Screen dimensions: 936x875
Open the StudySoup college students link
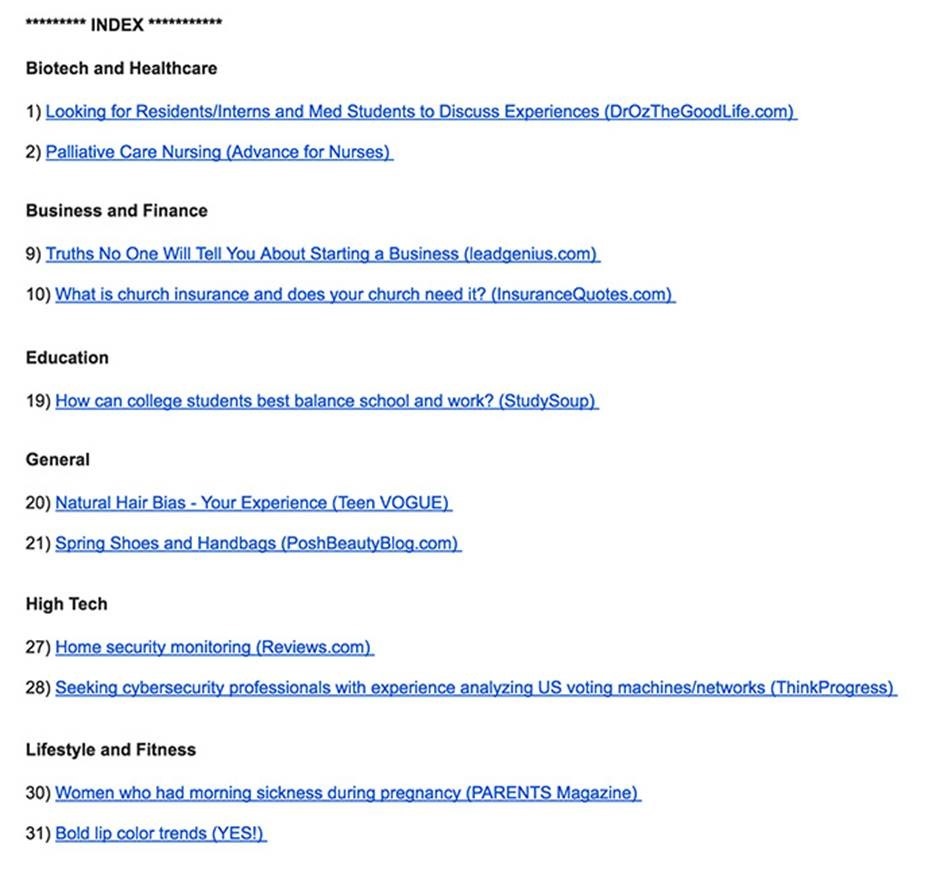coord(326,401)
